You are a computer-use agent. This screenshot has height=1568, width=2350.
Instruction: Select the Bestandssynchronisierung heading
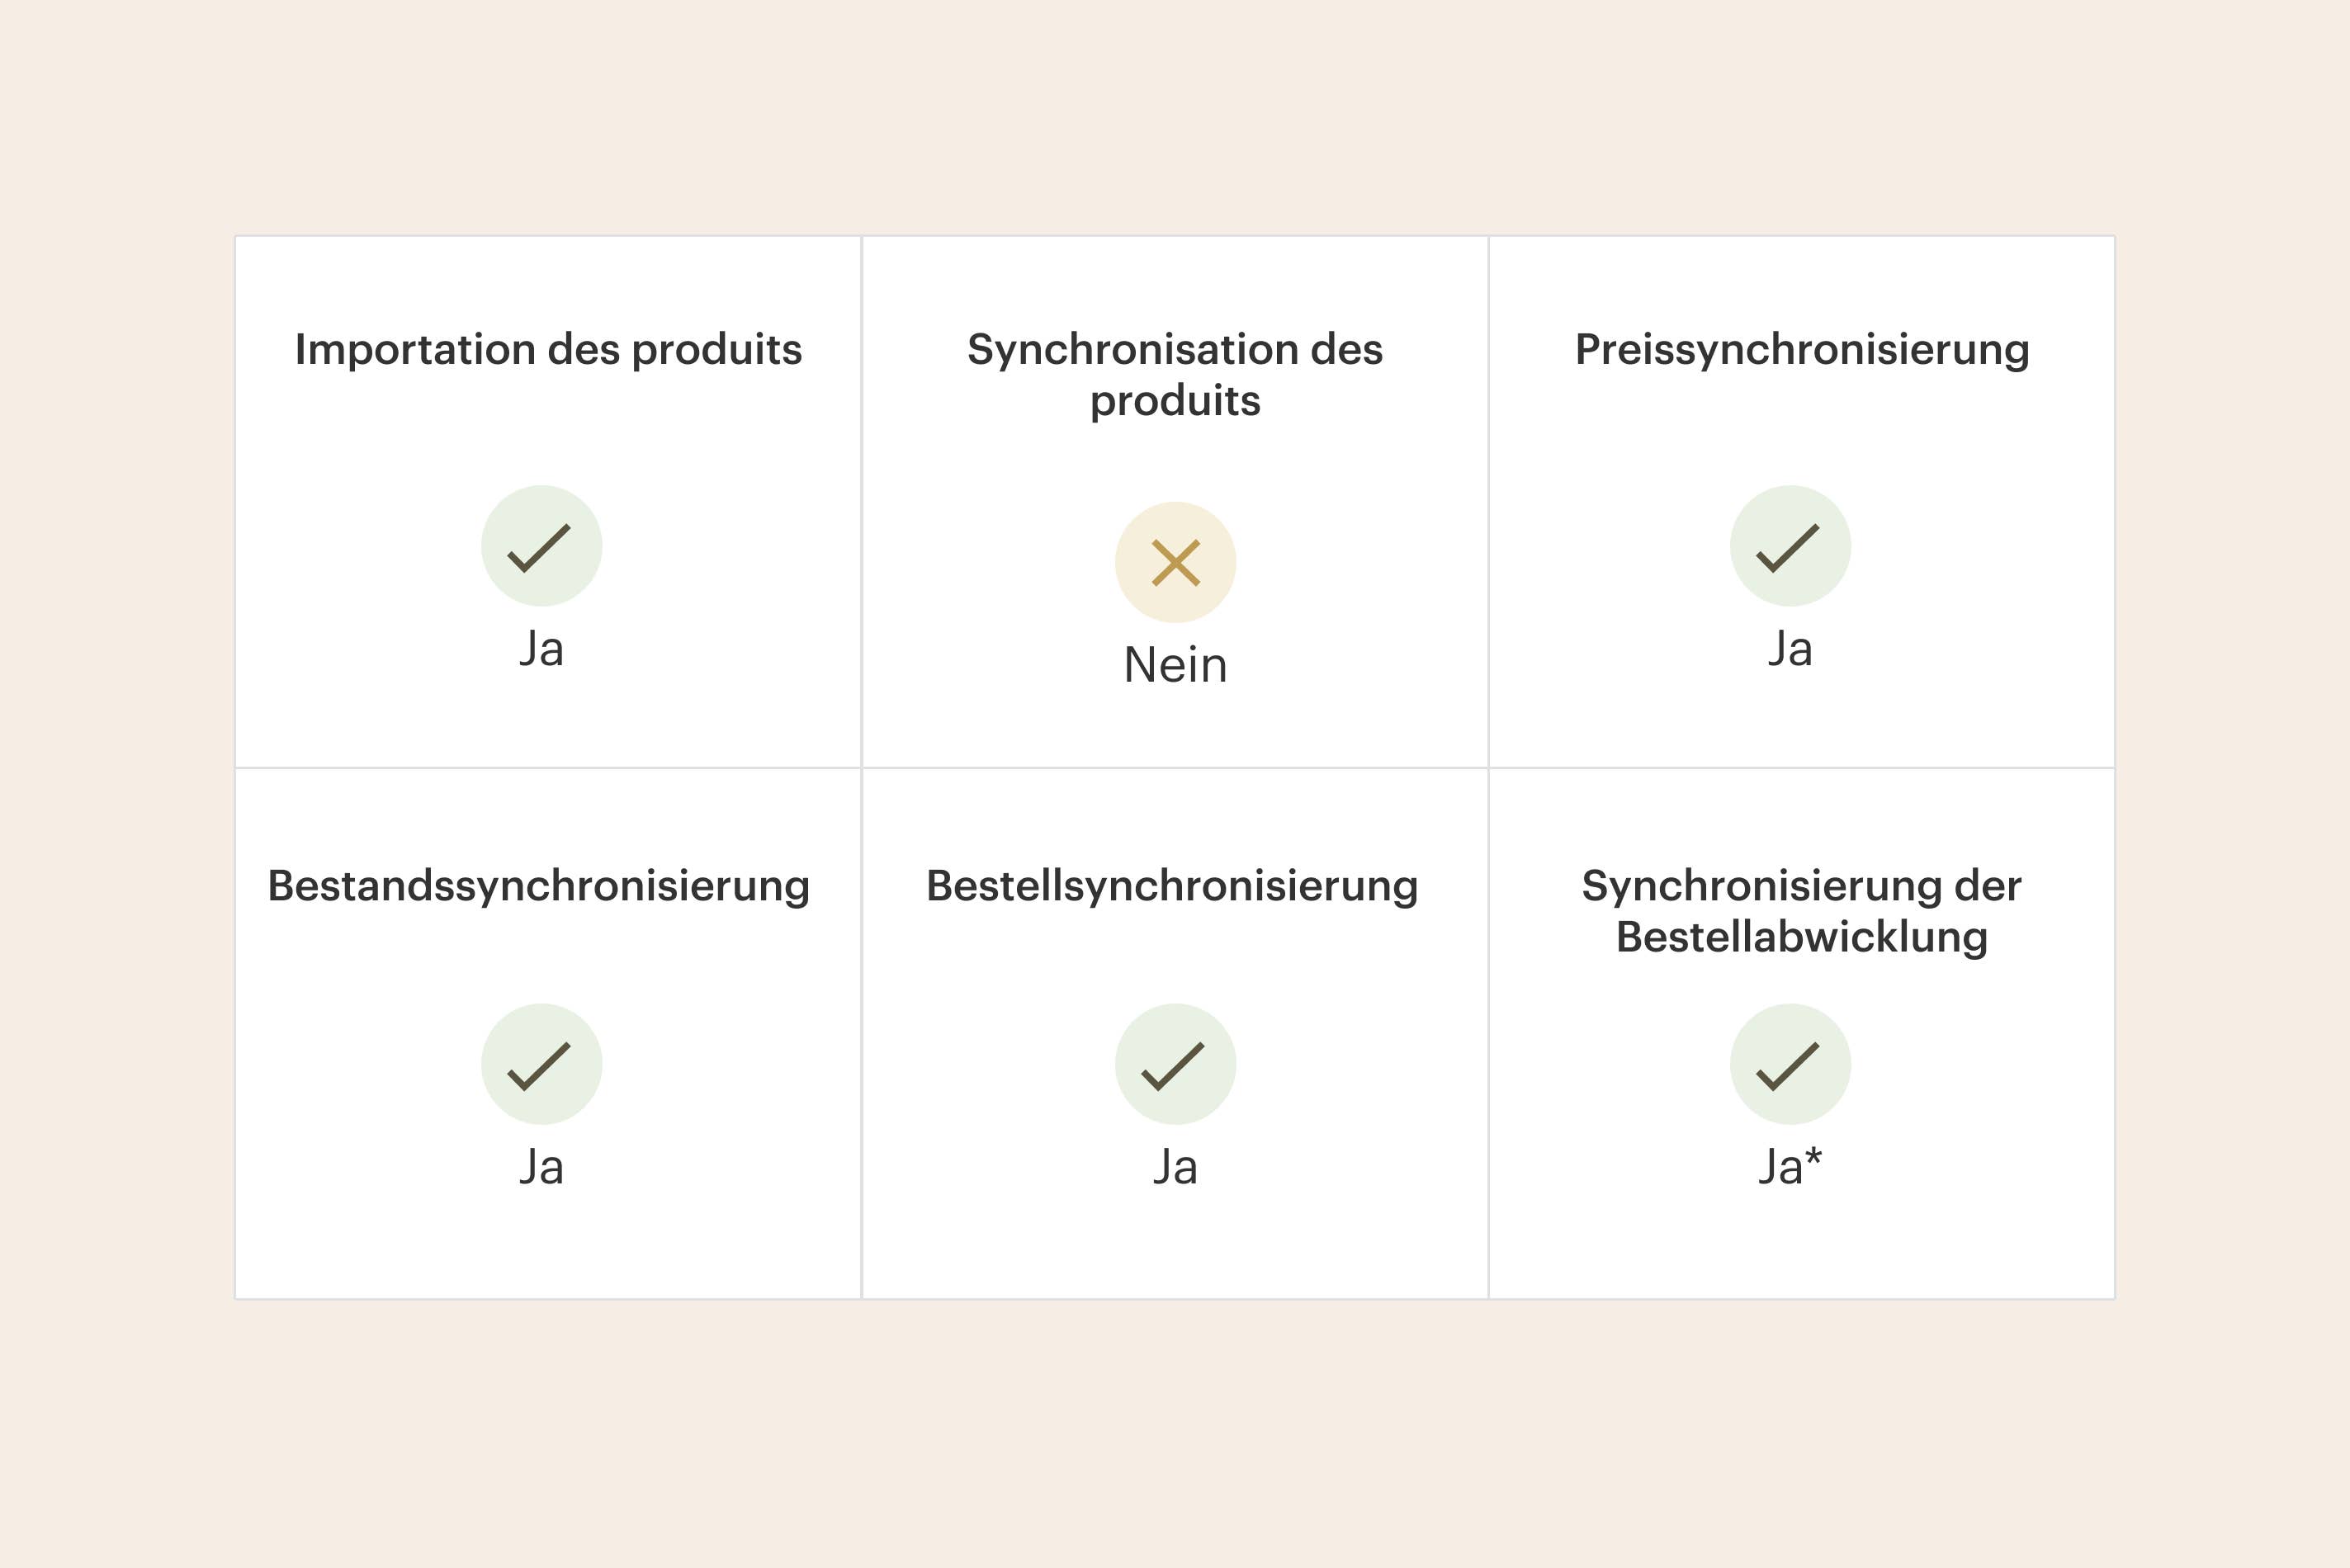coord(539,886)
